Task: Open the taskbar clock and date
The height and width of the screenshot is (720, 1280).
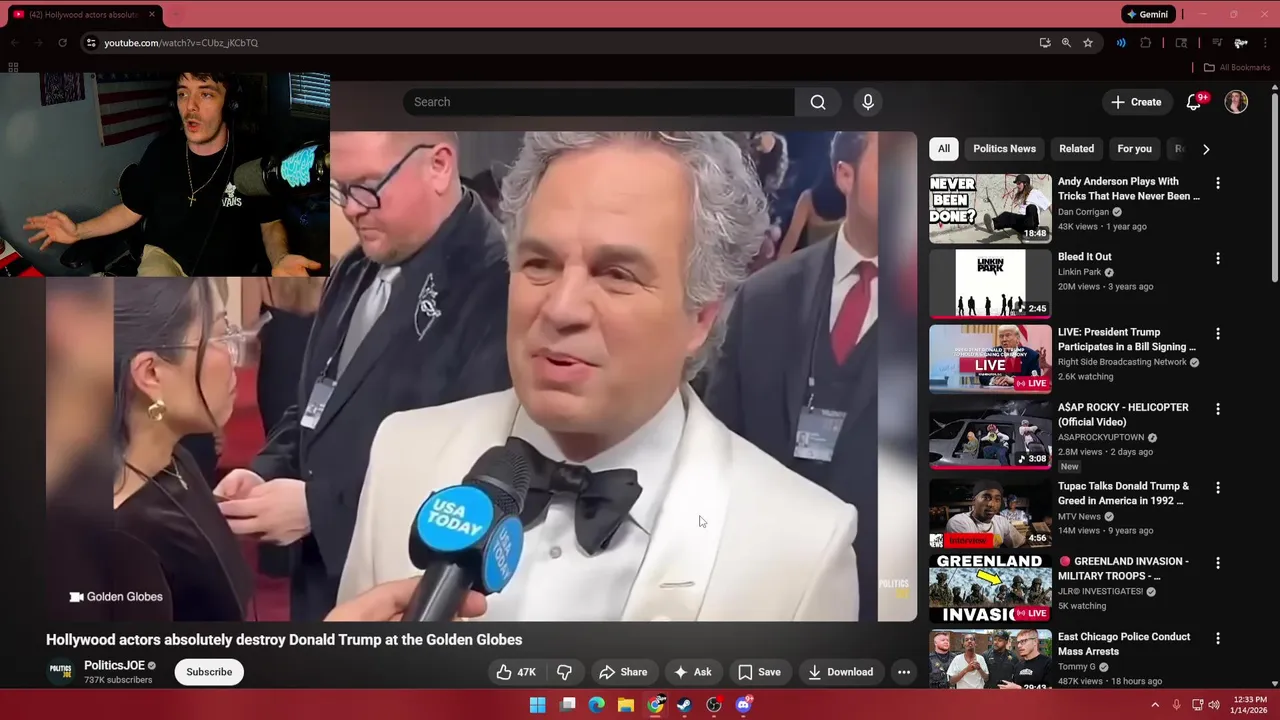Action: click(1250, 705)
